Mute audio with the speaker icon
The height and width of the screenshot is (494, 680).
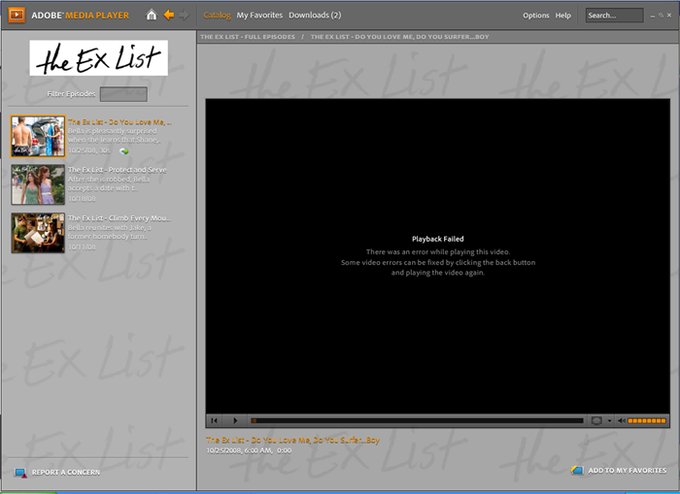coord(621,420)
